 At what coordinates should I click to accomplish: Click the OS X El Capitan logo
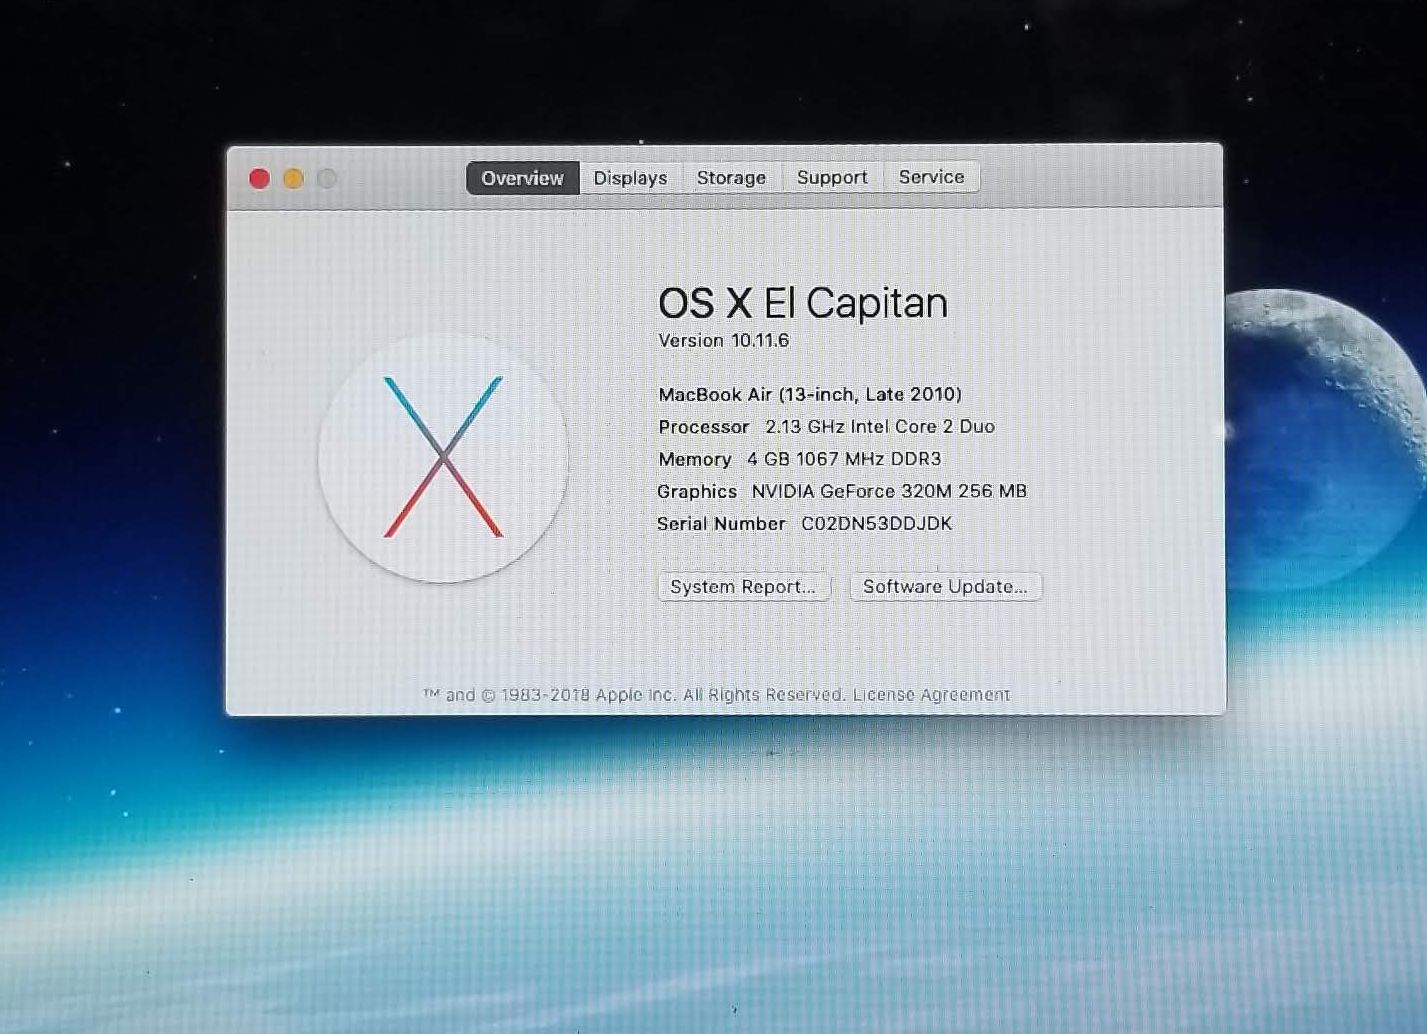click(x=443, y=457)
